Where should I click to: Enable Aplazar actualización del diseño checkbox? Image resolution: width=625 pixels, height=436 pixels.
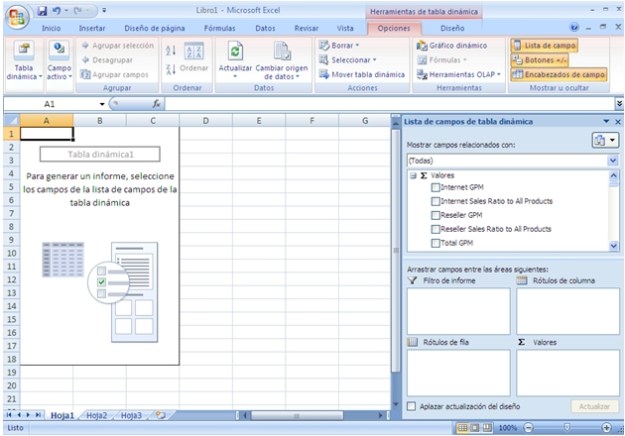(x=412, y=407)
